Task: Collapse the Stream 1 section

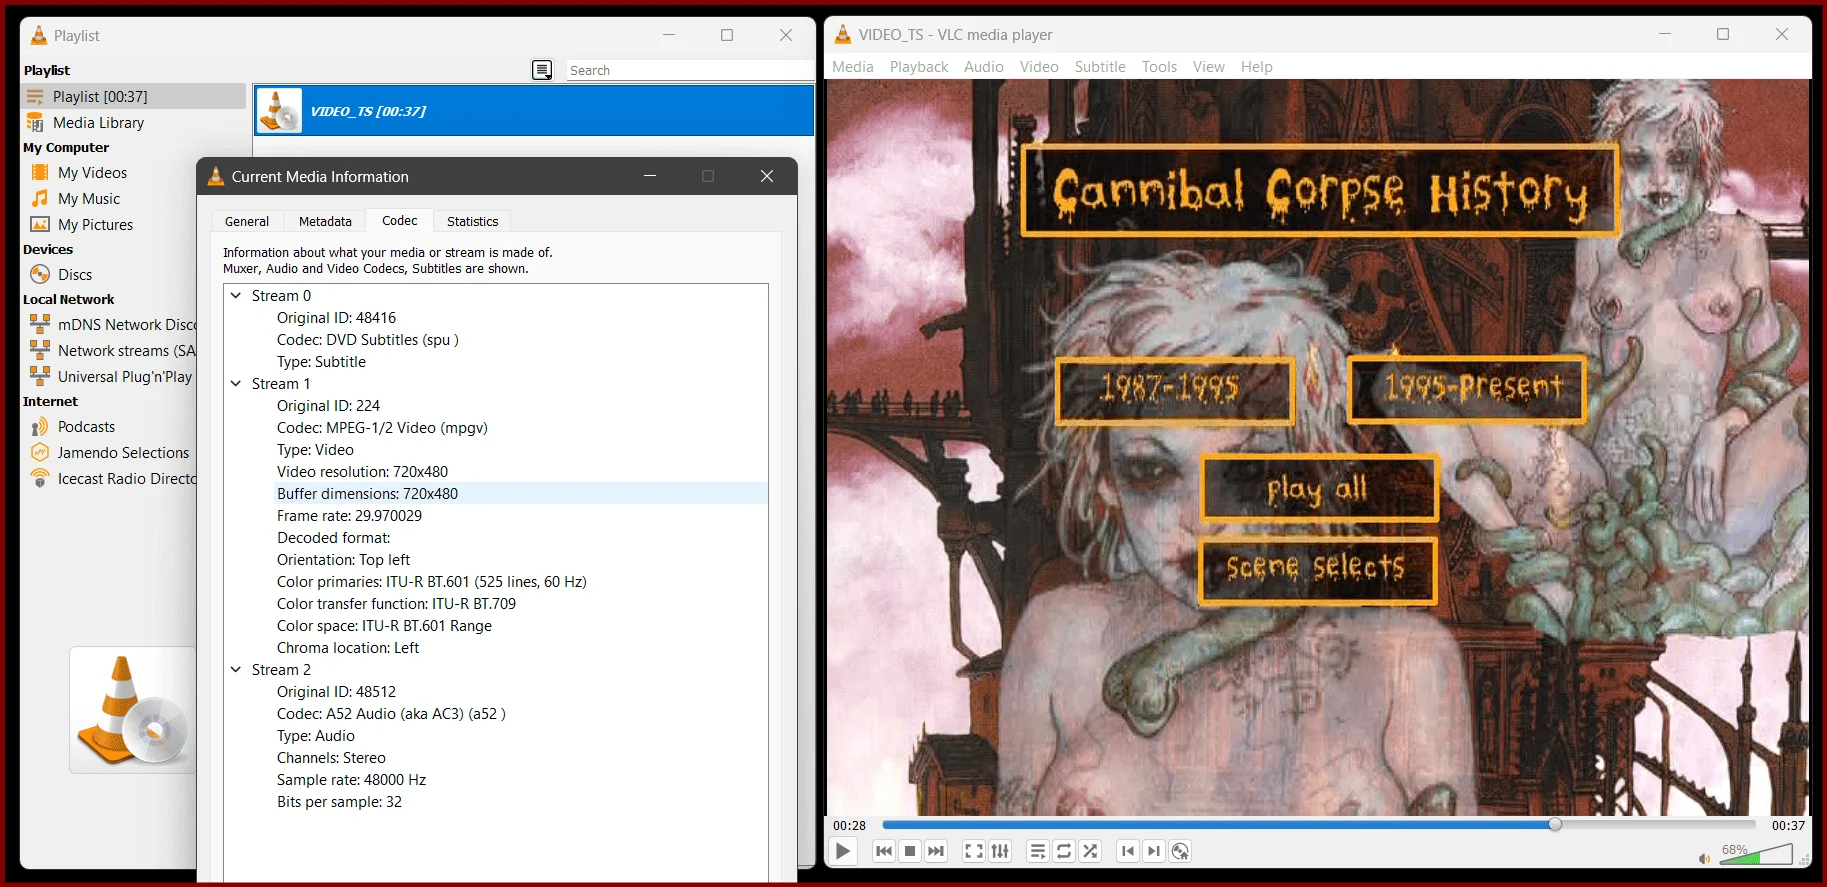Action: (x=236, y=384)
